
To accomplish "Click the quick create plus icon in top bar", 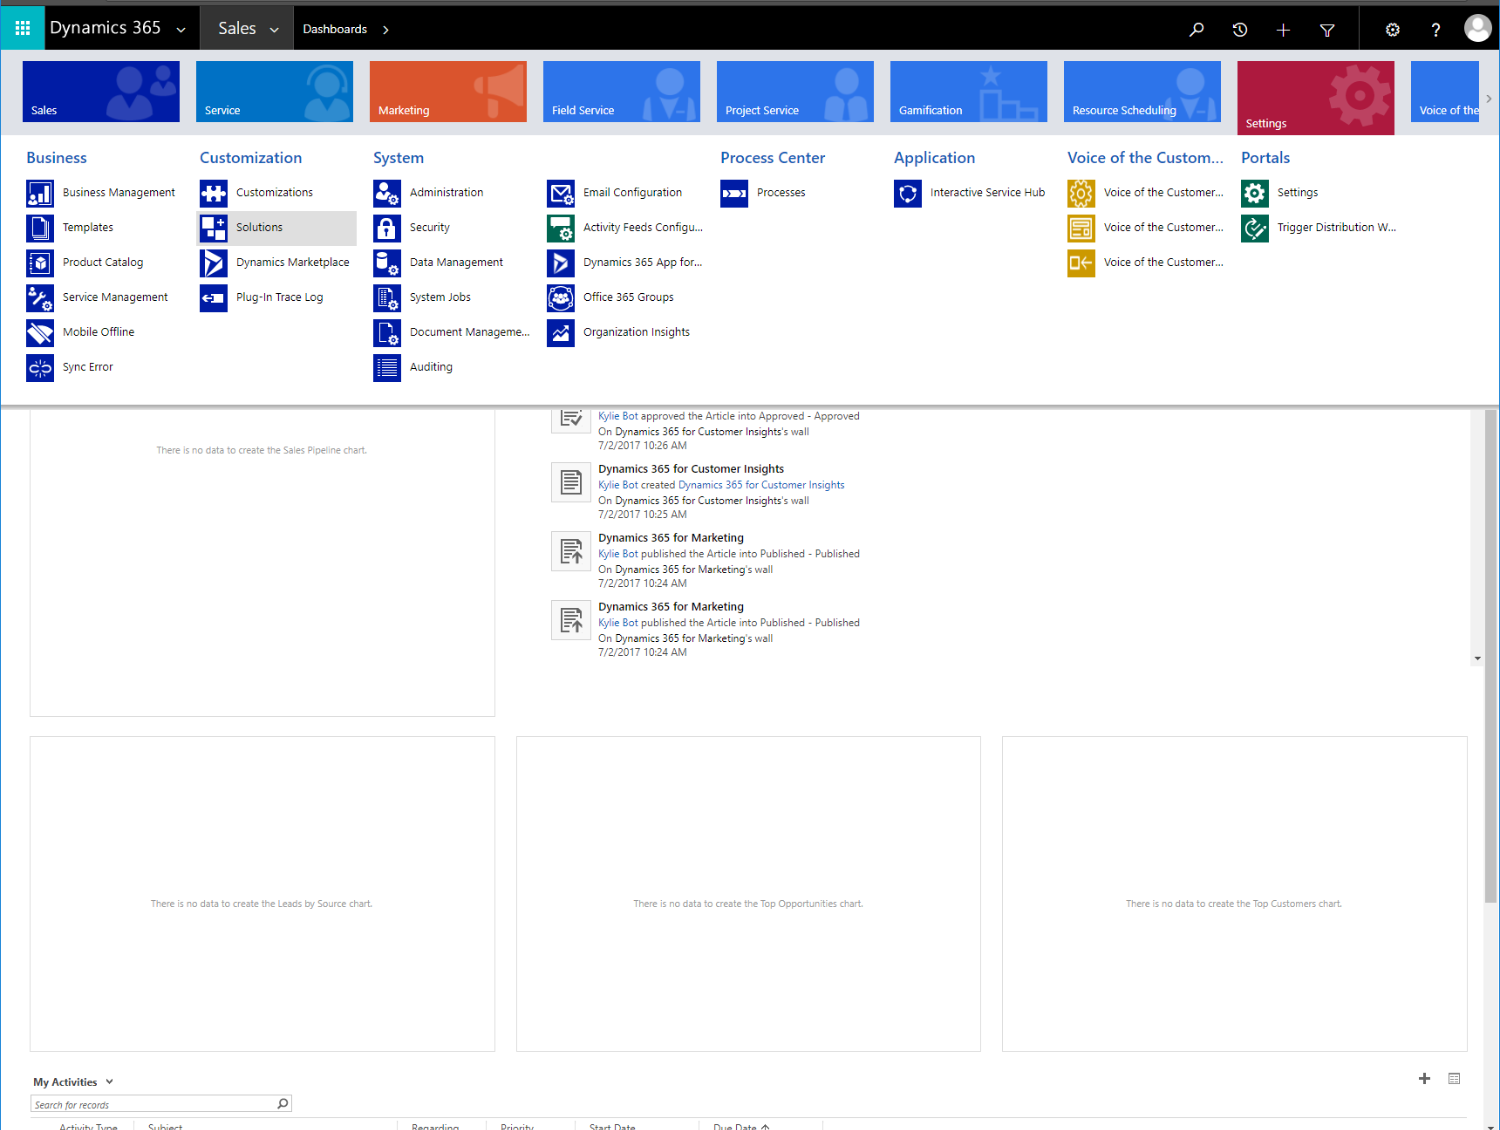I will pyautogui.click(x=1283, y=29).
